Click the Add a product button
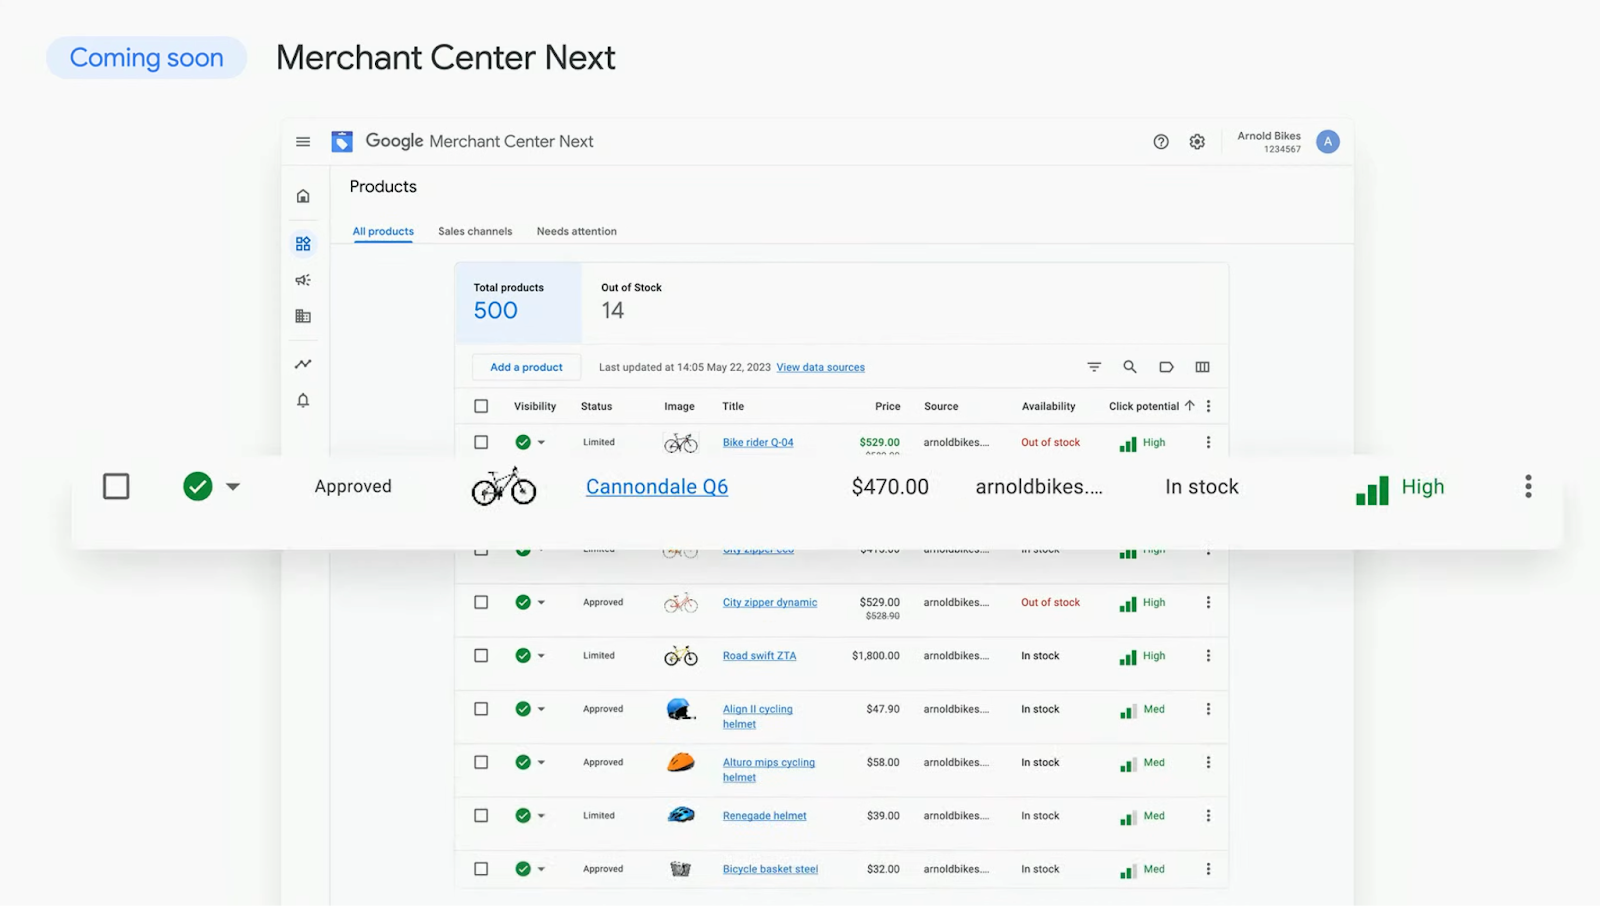1600x906 pixels. pos(526,367)
